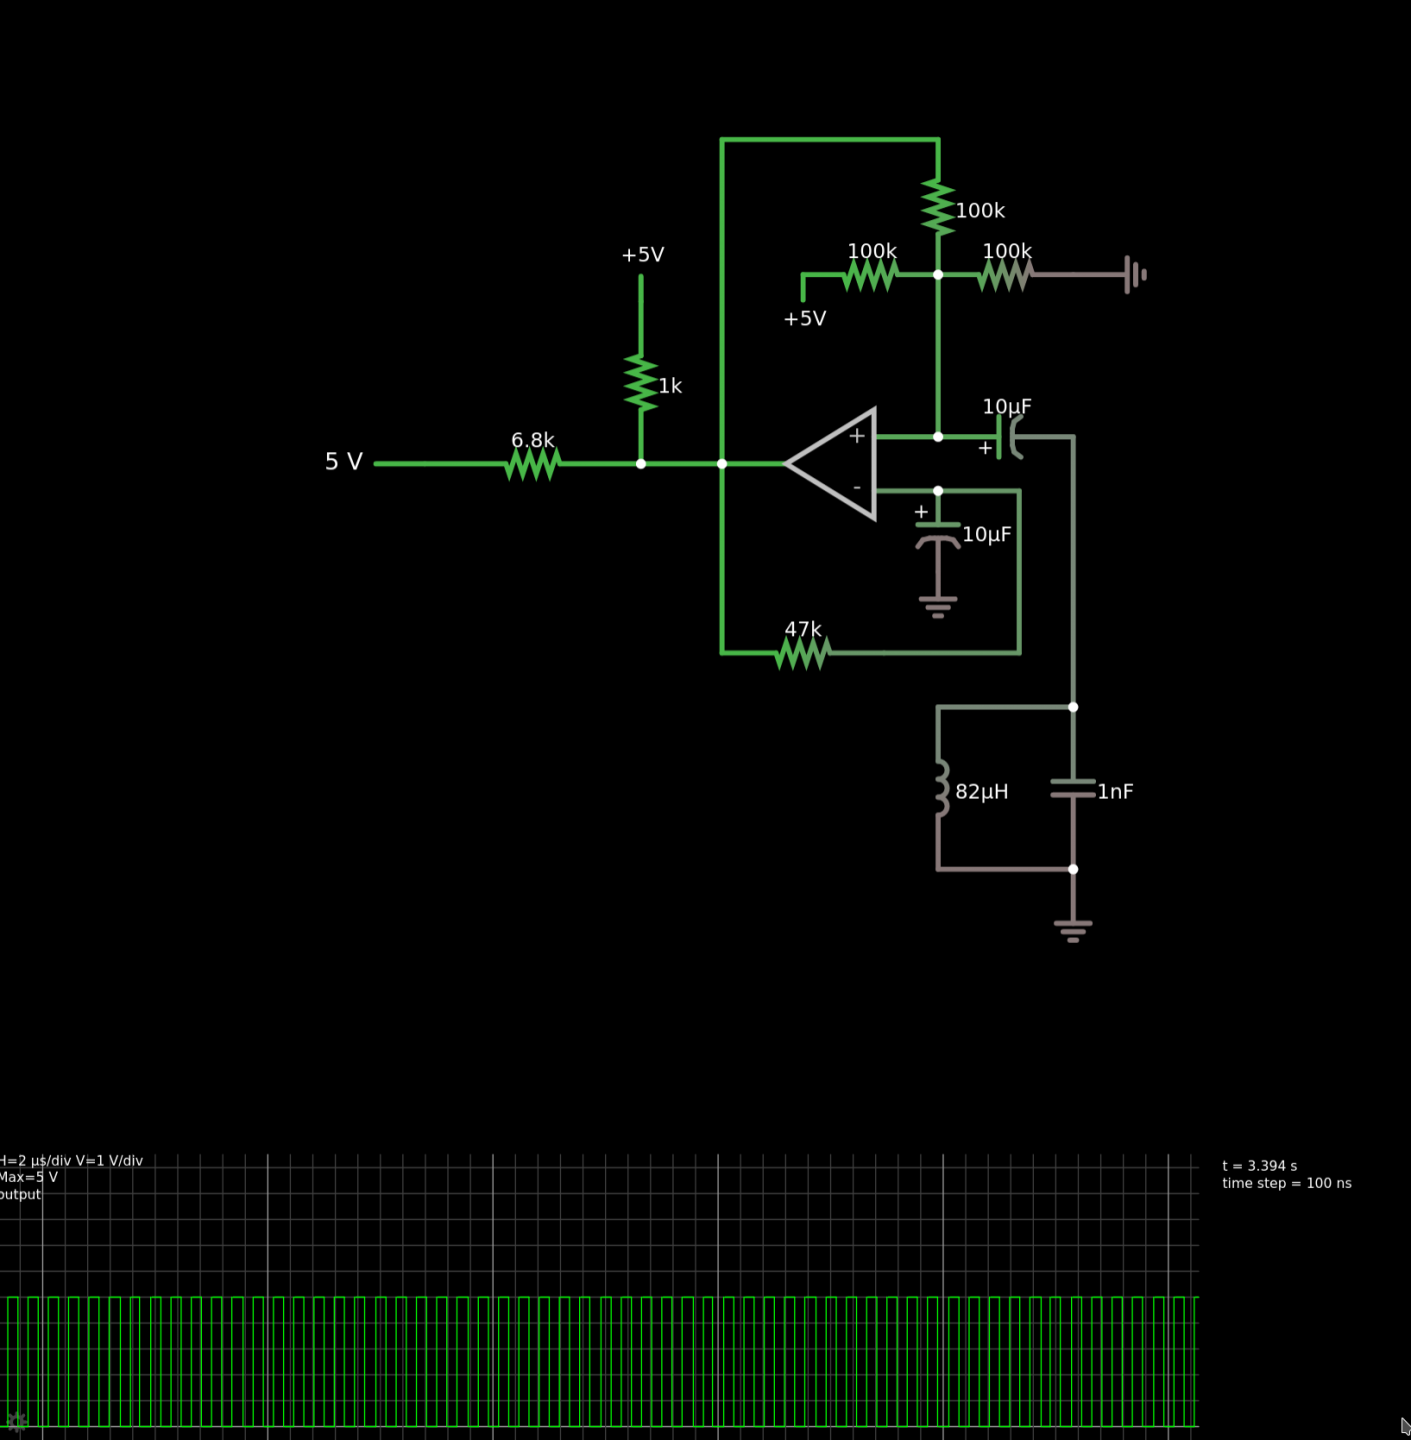Select the 1nF capacitor
Screen dimensions: 1411x1440
[1073, 789]
